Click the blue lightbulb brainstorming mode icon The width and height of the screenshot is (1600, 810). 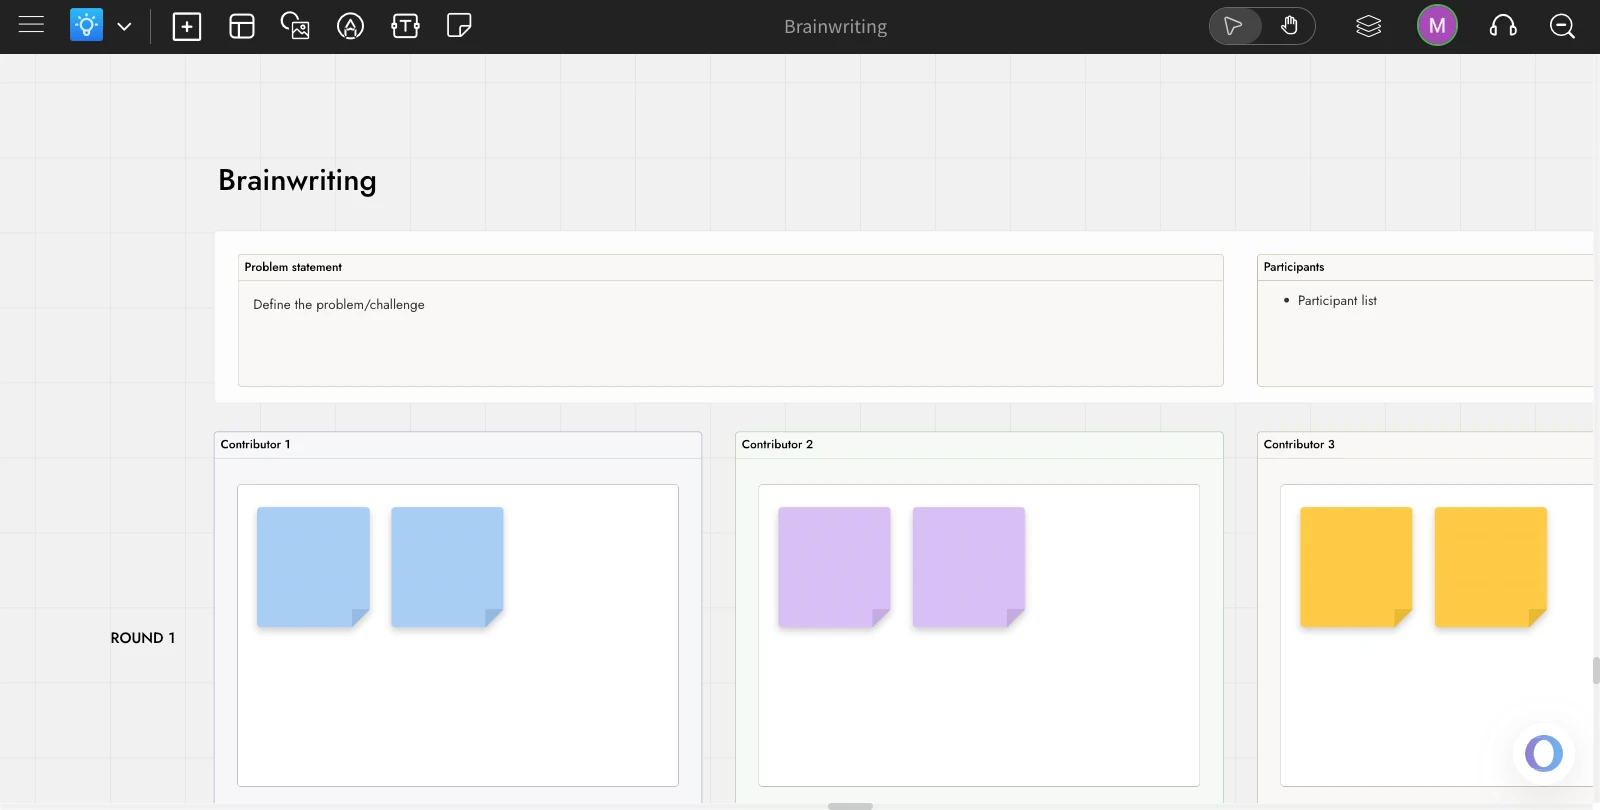[86, 25]
